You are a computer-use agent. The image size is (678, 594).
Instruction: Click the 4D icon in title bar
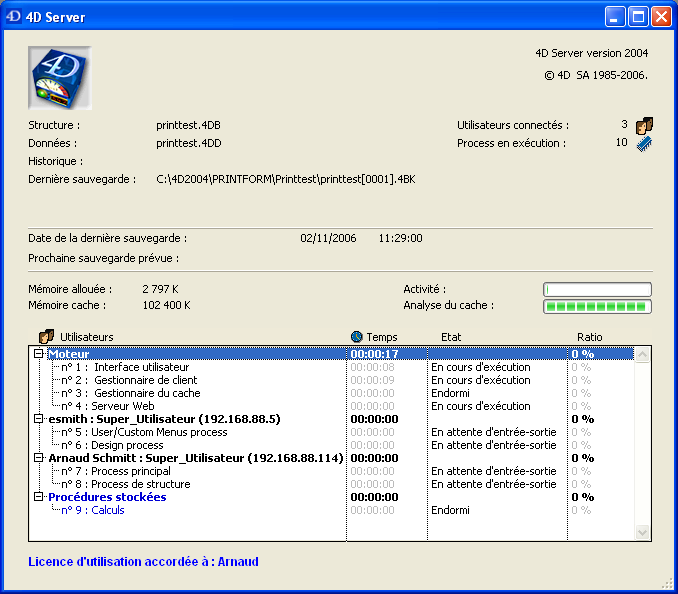[x=14, y=17]
